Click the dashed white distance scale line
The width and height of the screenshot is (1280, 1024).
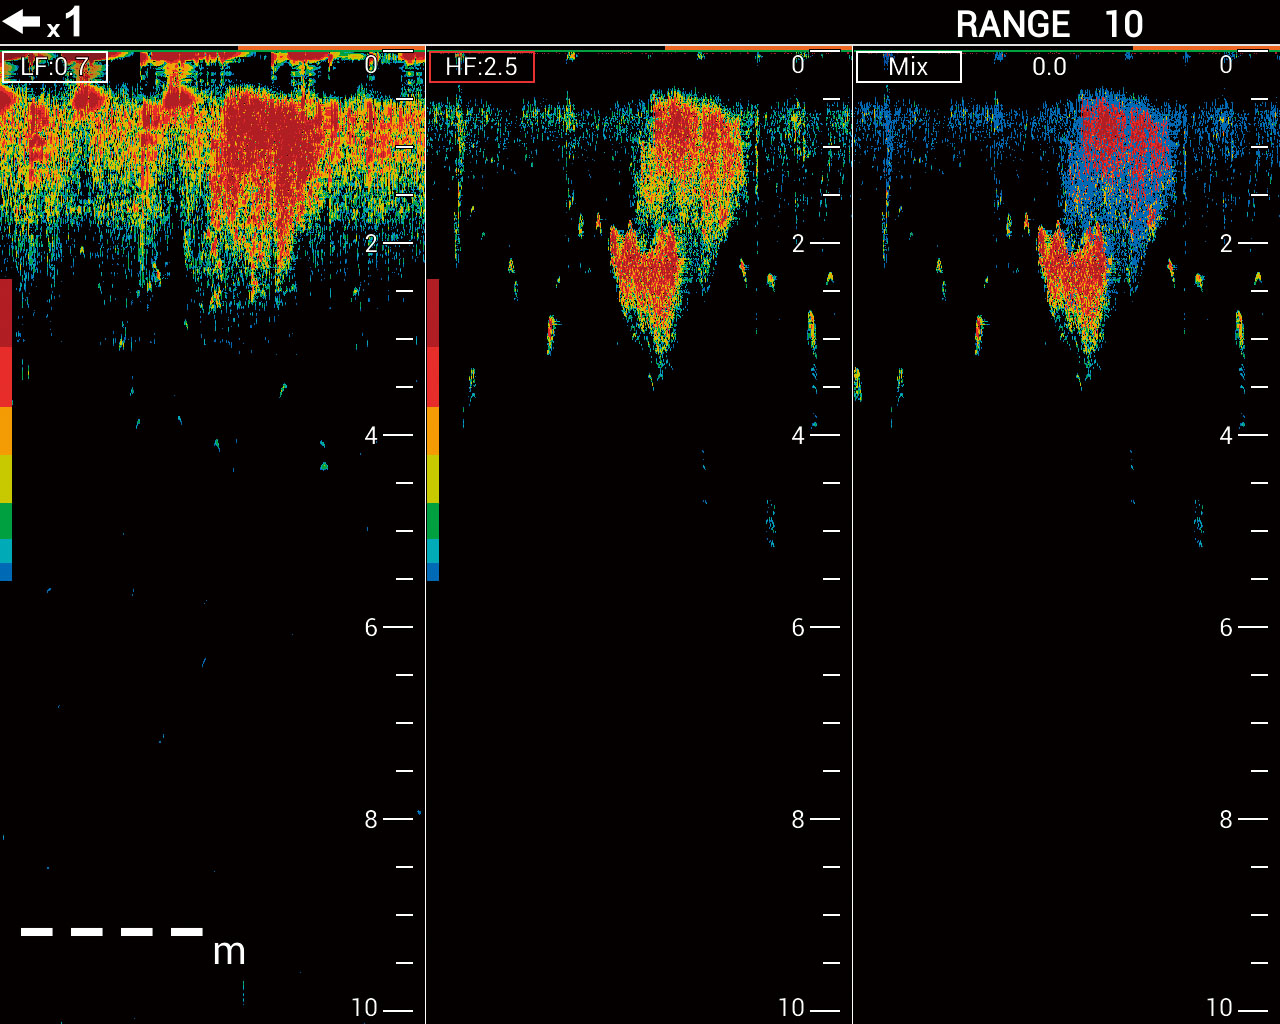pos(111,932)
